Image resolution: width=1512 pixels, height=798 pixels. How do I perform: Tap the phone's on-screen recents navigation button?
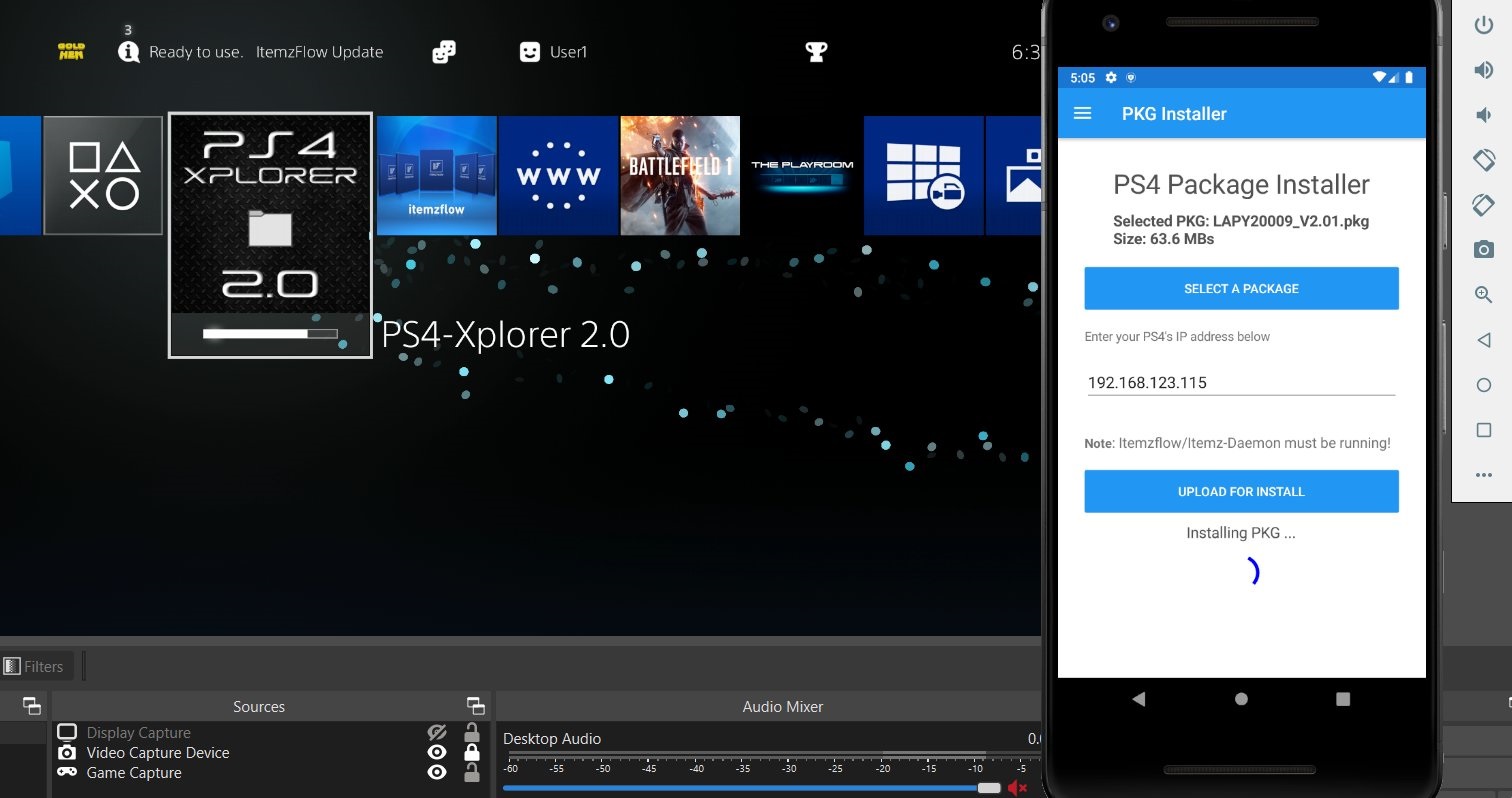point(1343,699)
